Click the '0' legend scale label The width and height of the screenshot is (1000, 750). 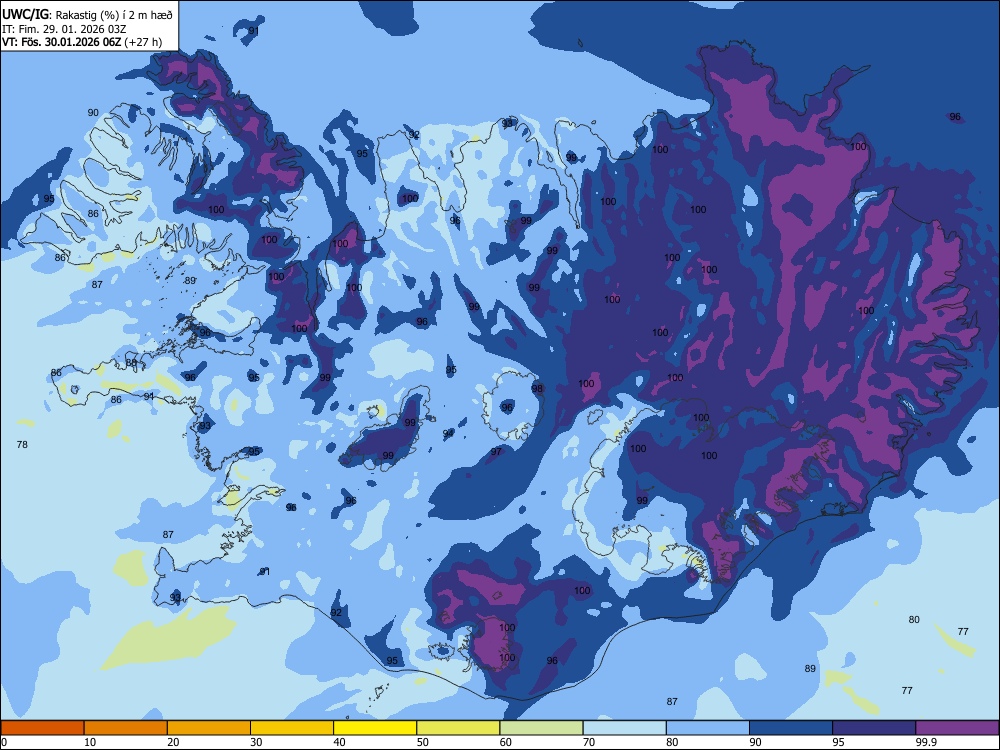(x=4, y=742)
